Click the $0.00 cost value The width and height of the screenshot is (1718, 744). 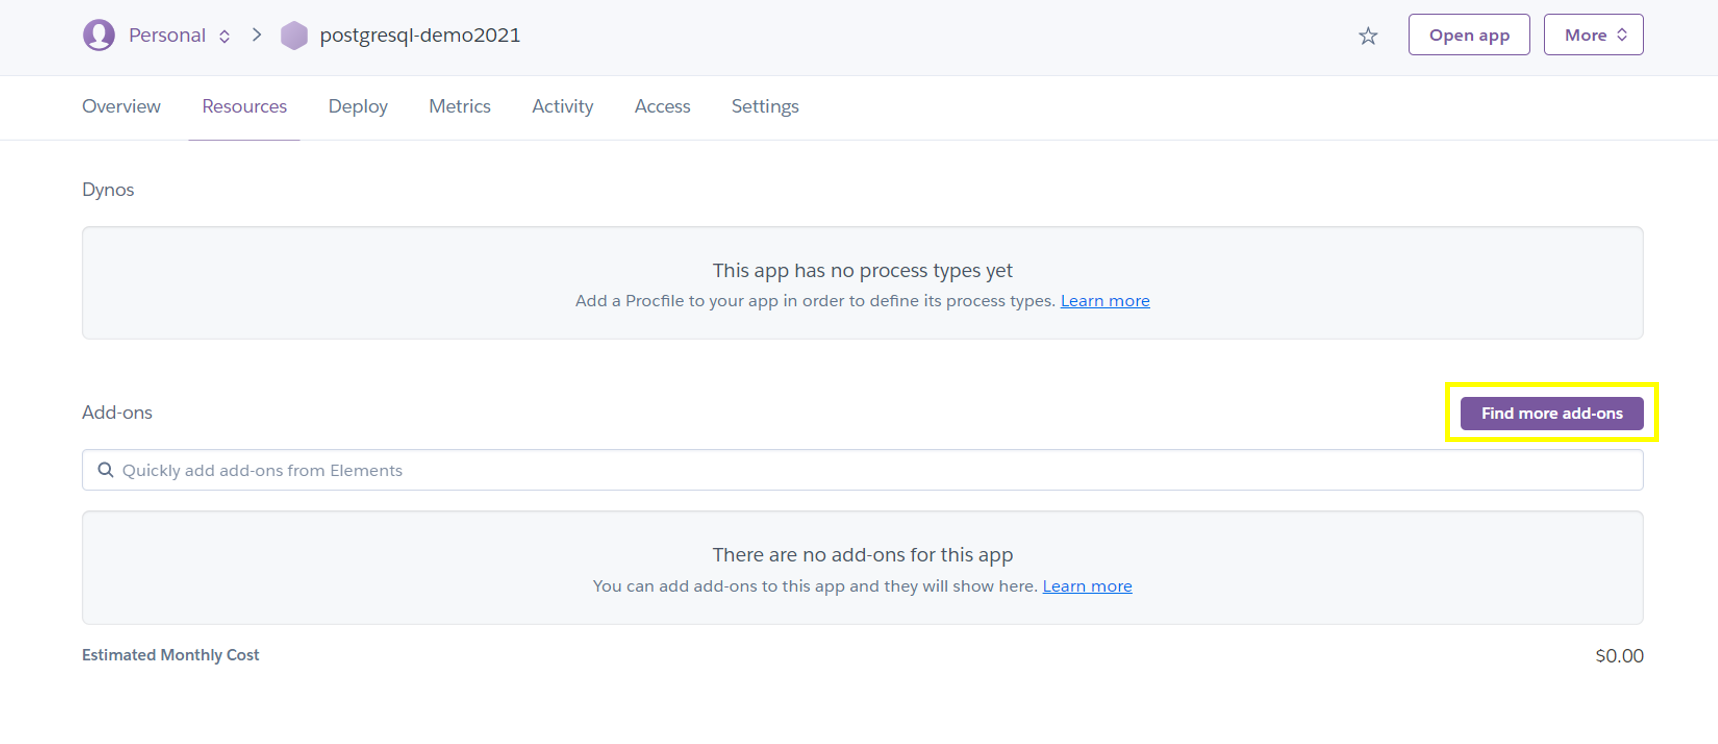pos(1619,656)
